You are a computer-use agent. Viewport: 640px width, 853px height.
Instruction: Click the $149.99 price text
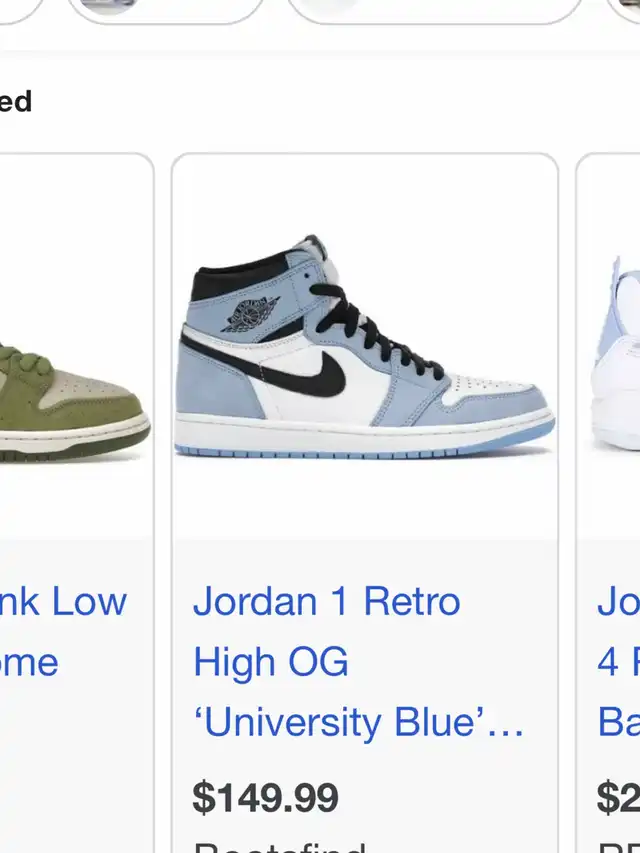click(265, 798)
